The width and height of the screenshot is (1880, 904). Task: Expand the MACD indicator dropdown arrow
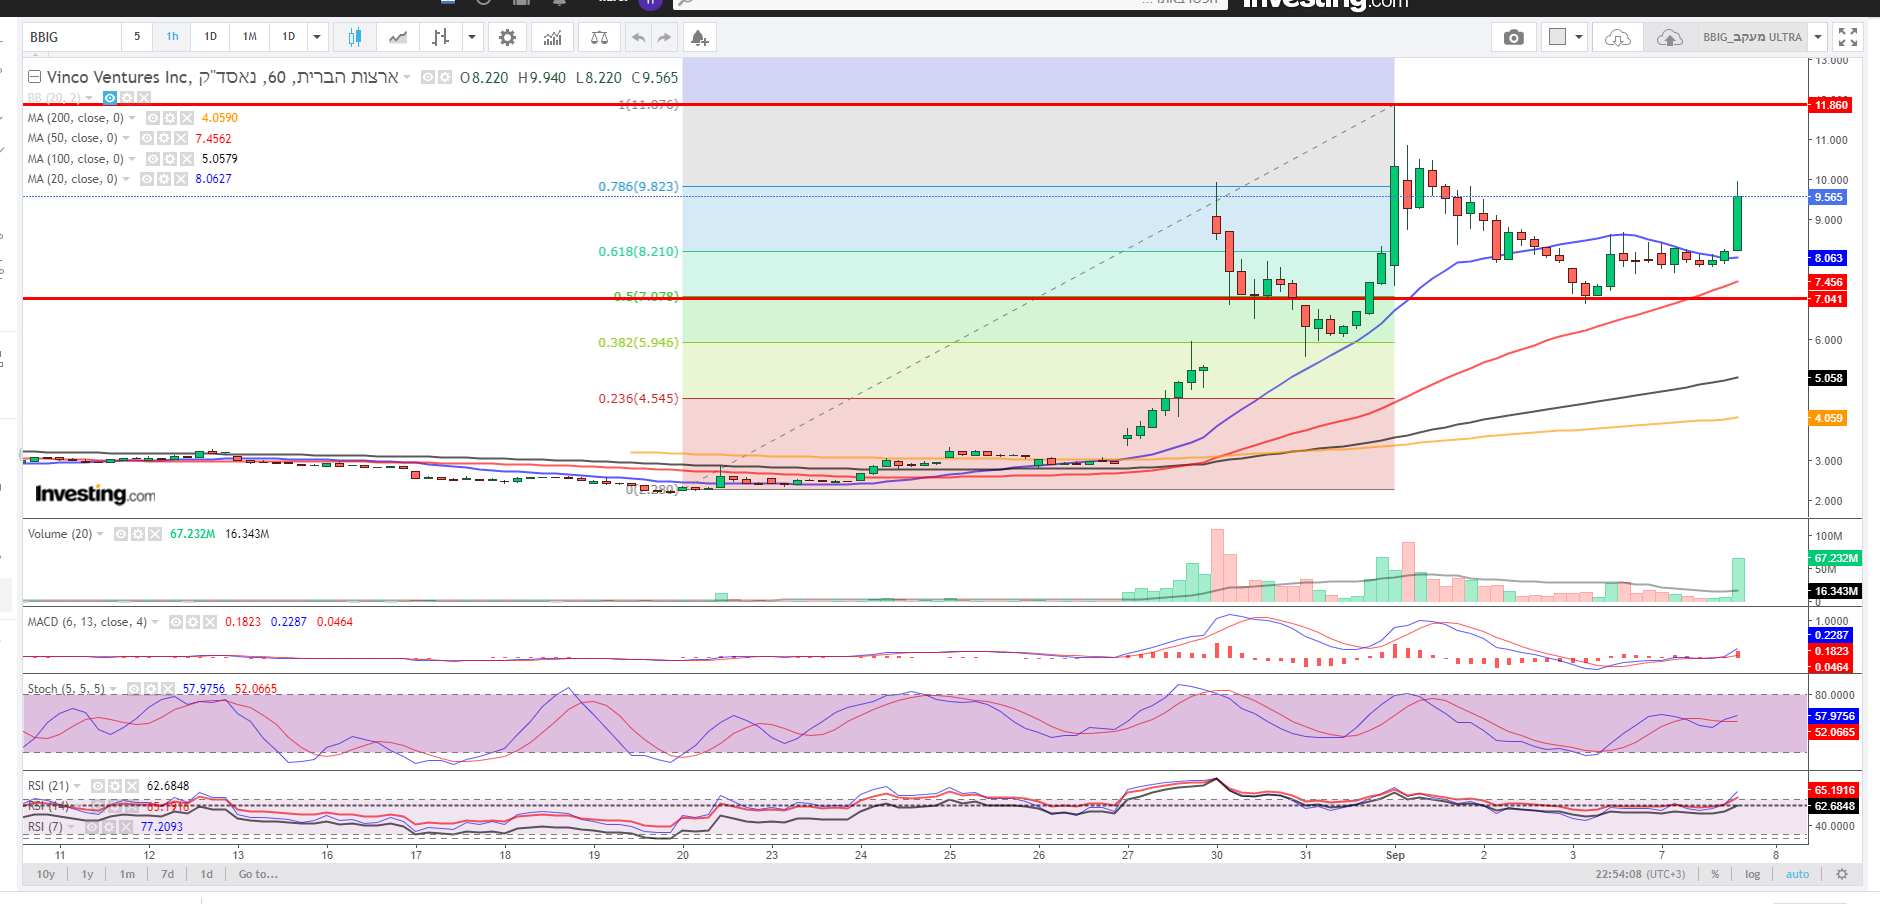[156, 622]
